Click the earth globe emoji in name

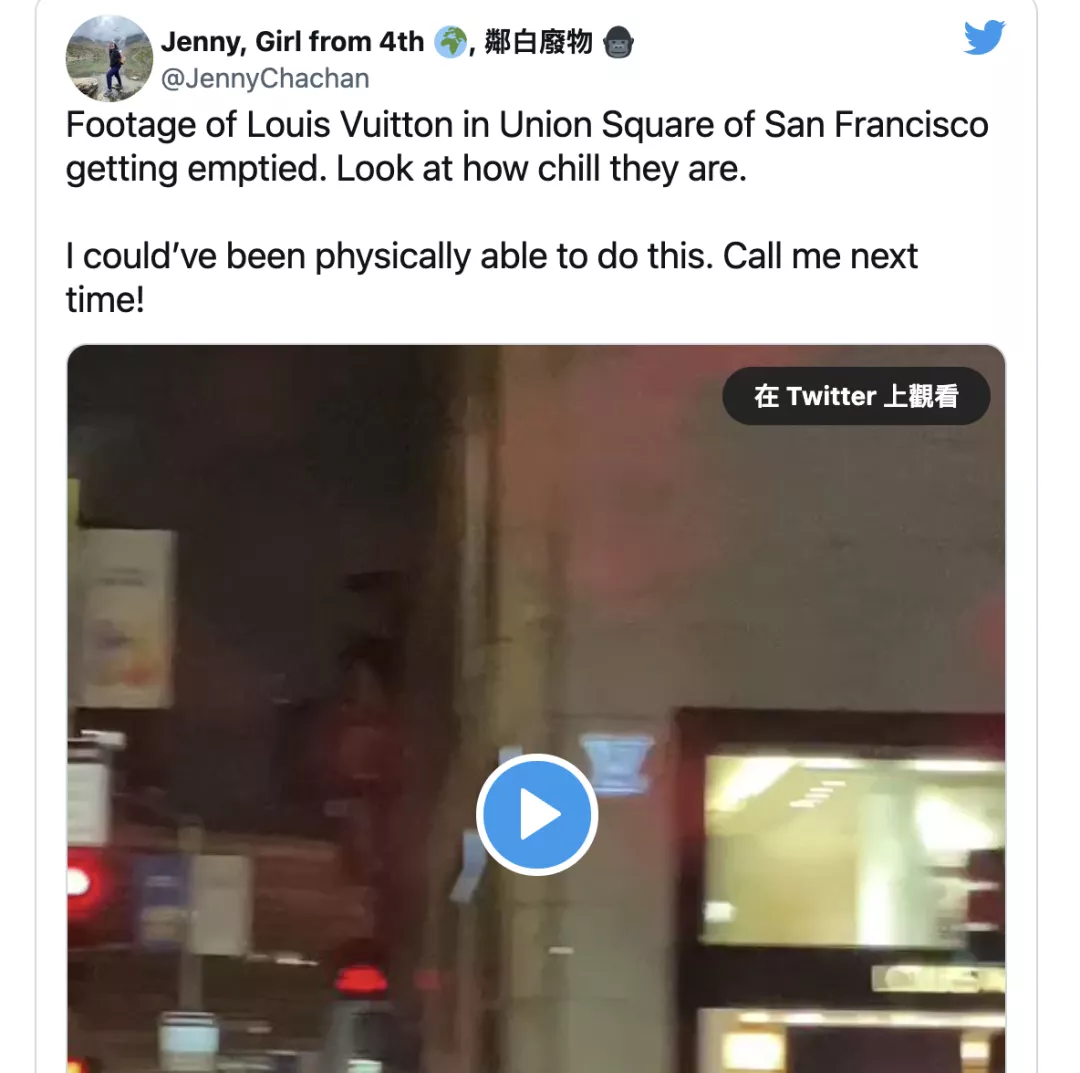coord(451,42)
